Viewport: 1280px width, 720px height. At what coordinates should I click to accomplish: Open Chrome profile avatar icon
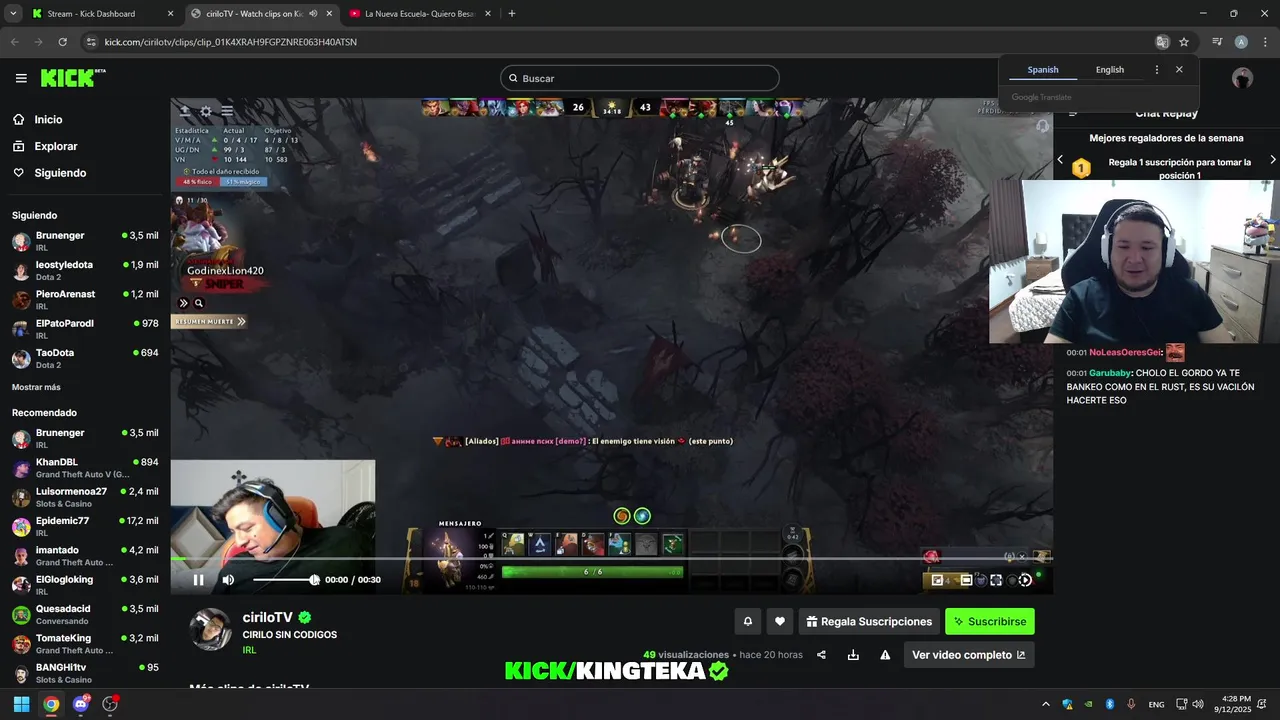pyautogui.click(x=1241, y=42)
